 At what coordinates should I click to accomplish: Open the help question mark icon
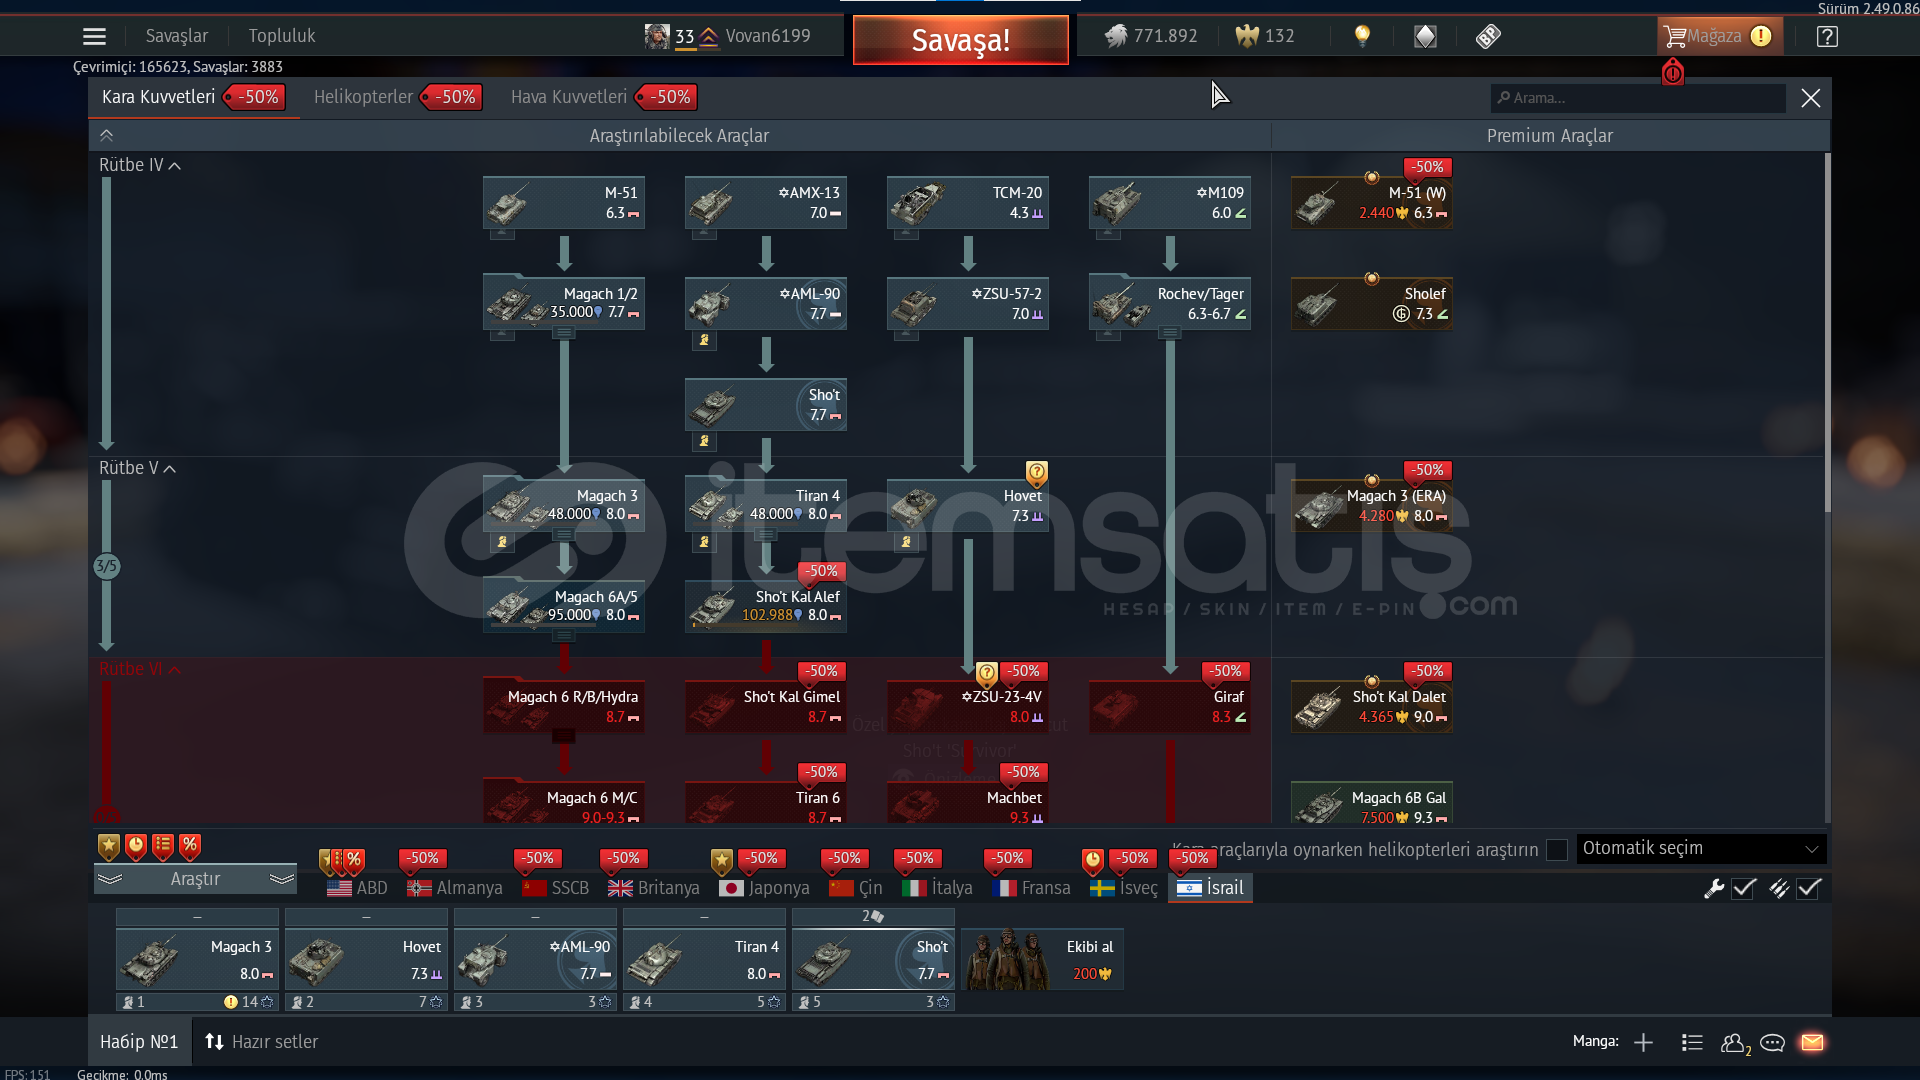[1827, 37]
